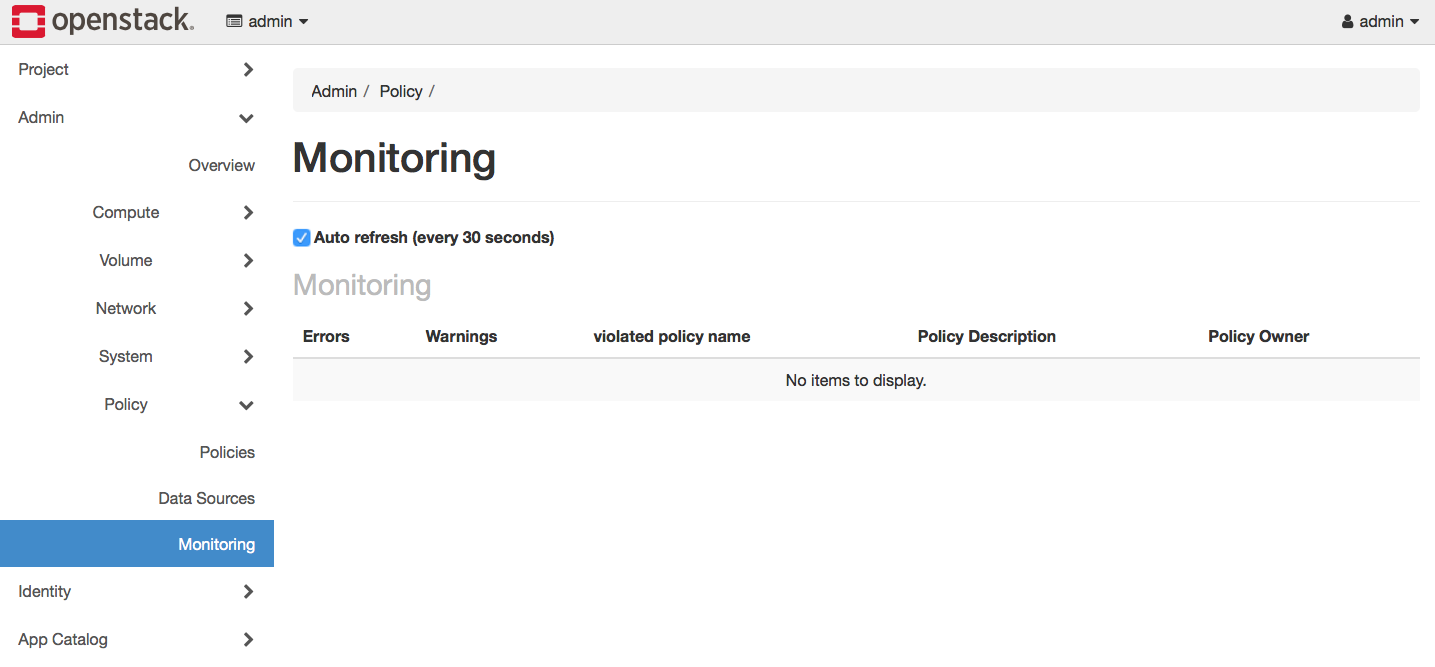
Task: Click the System sidebar label
Action: point(126,356)
